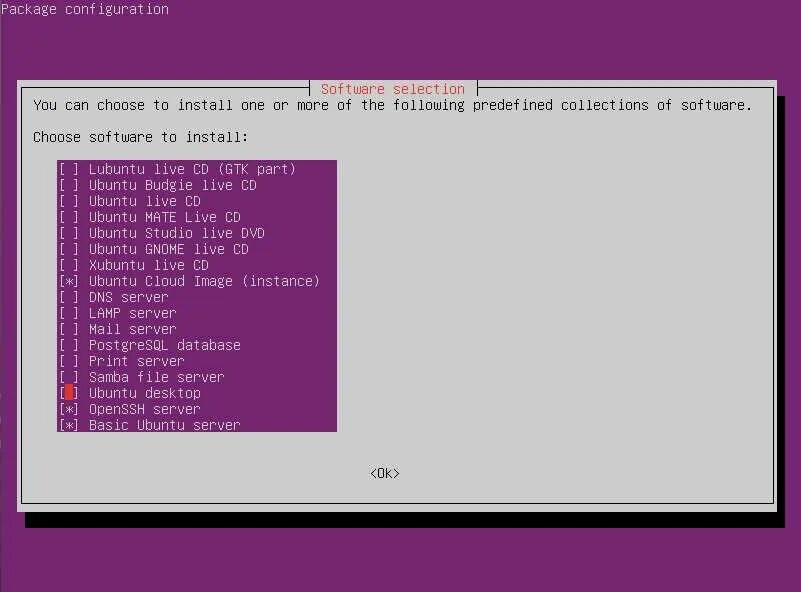Click the 'Print server' label text
801x592 pixels.
click(x=136, y=361)
